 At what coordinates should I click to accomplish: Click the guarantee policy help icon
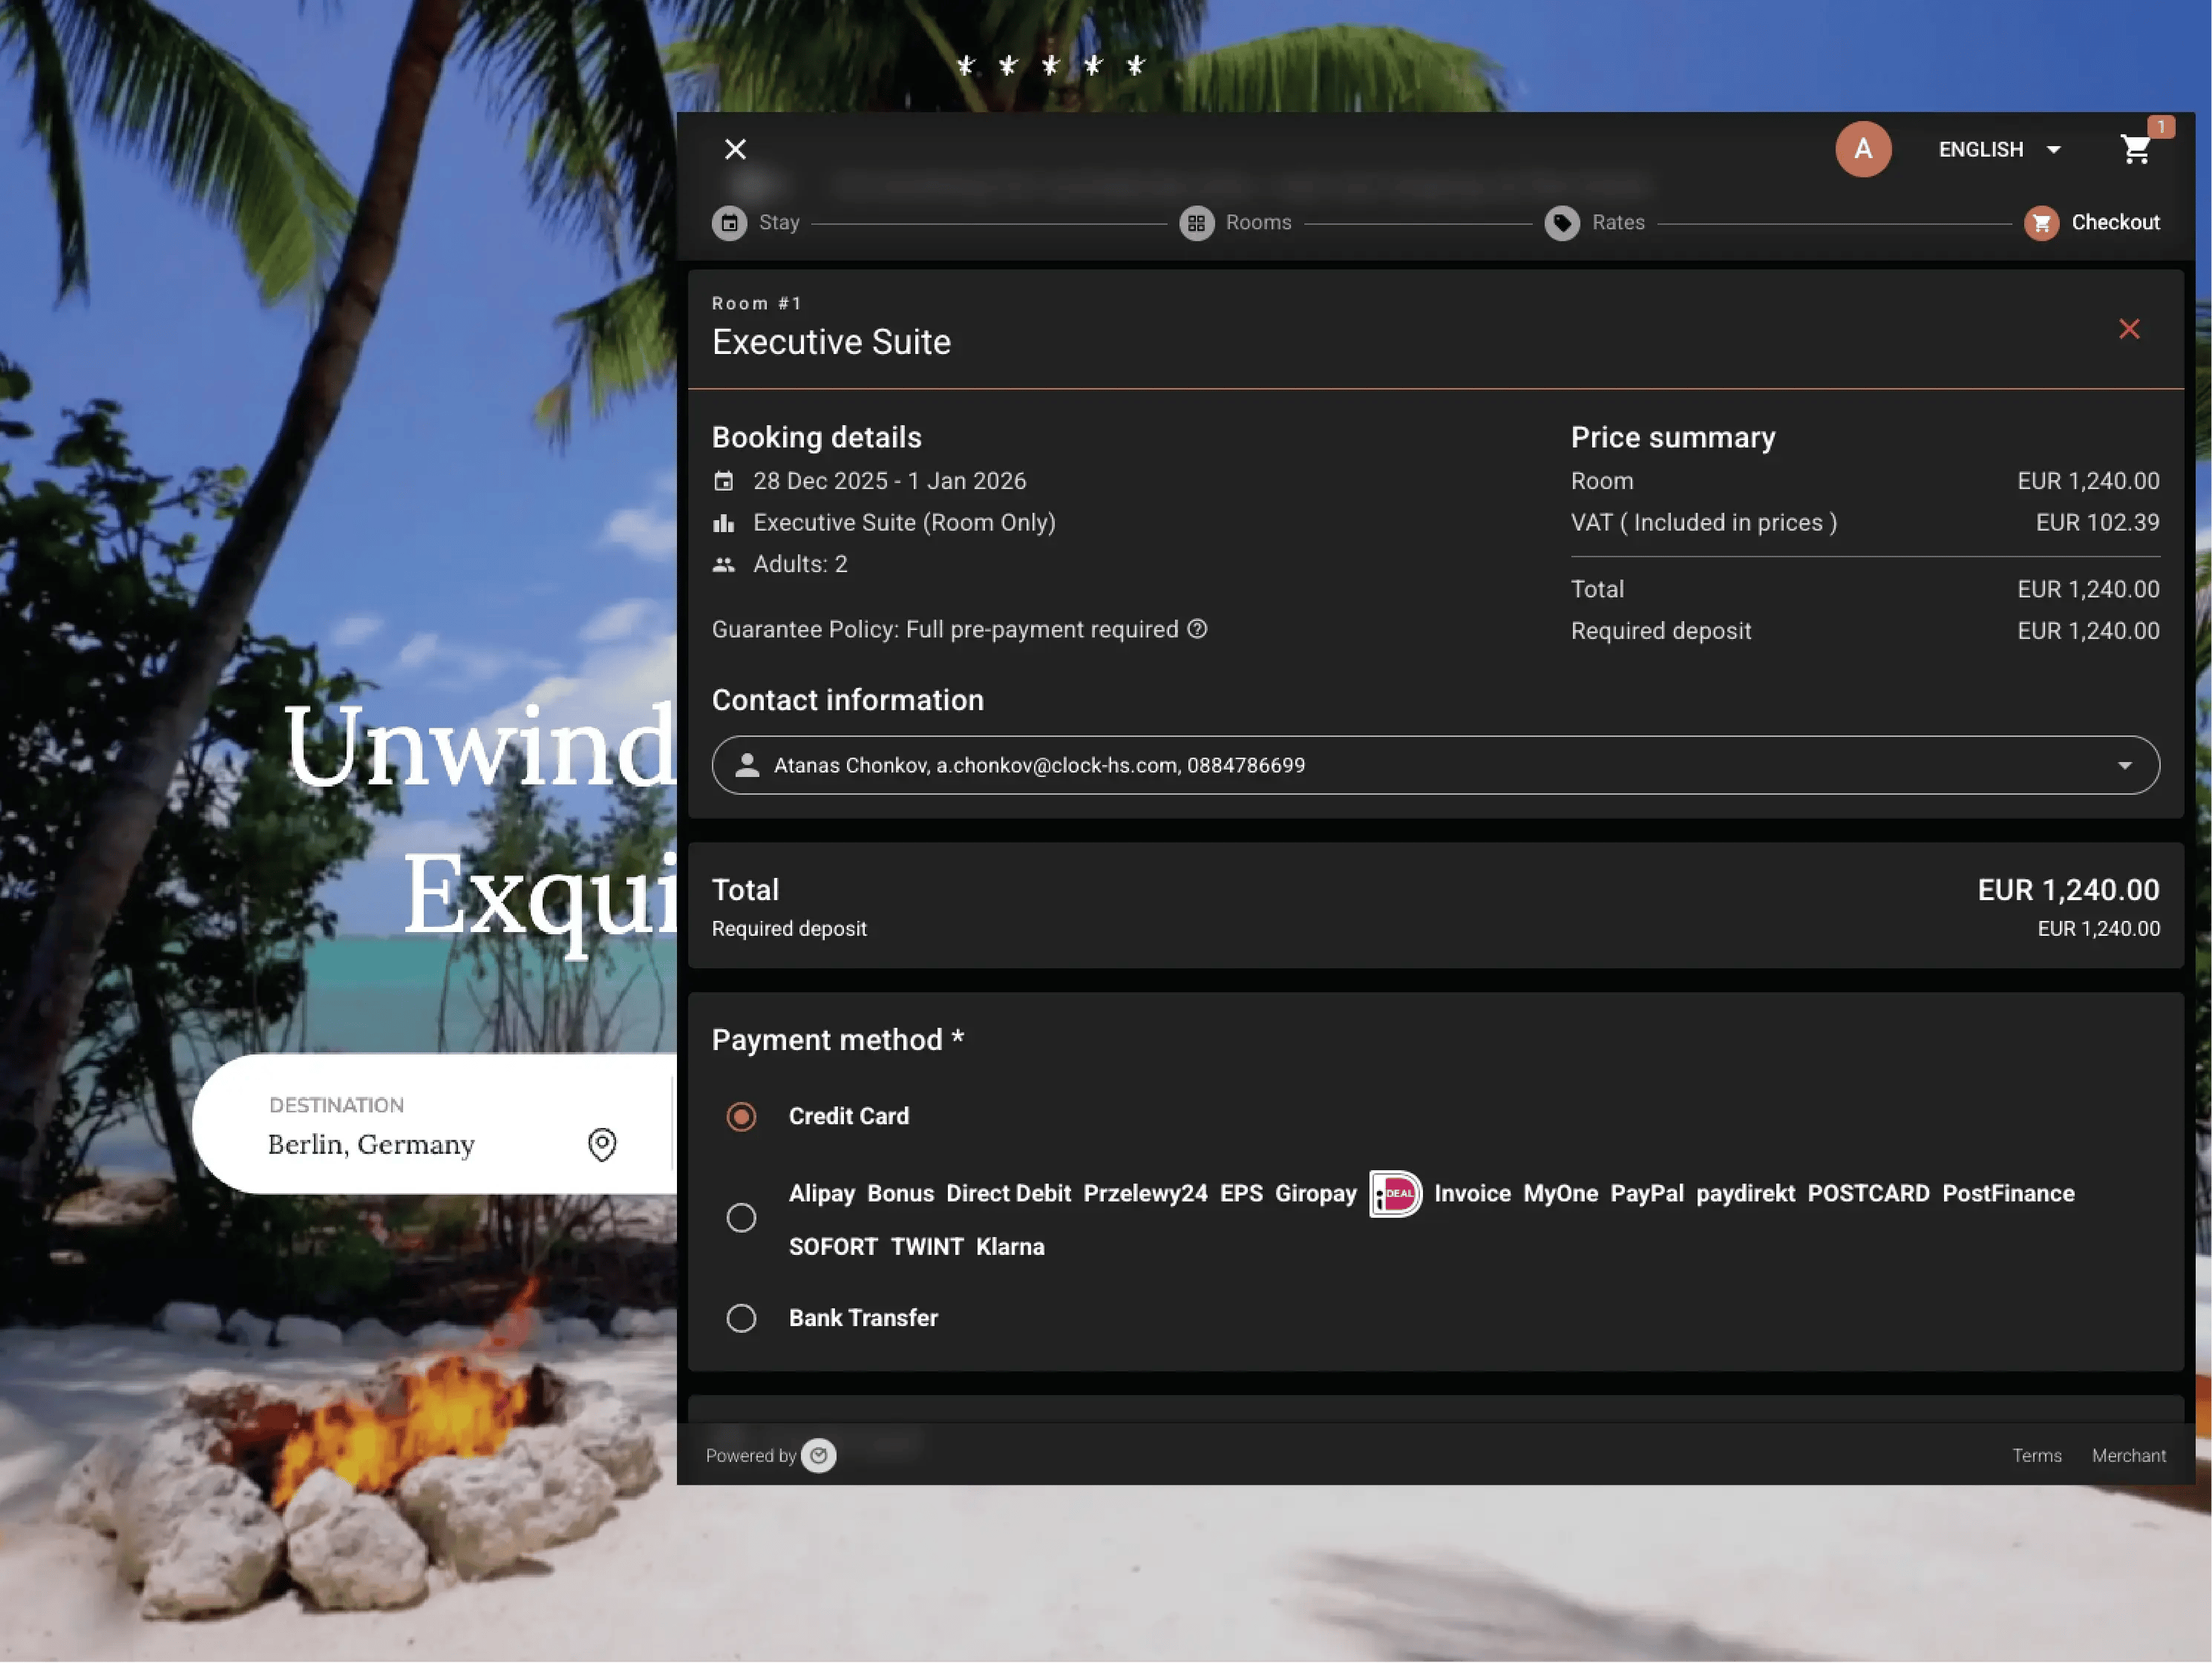click(x=1197, y=629)
